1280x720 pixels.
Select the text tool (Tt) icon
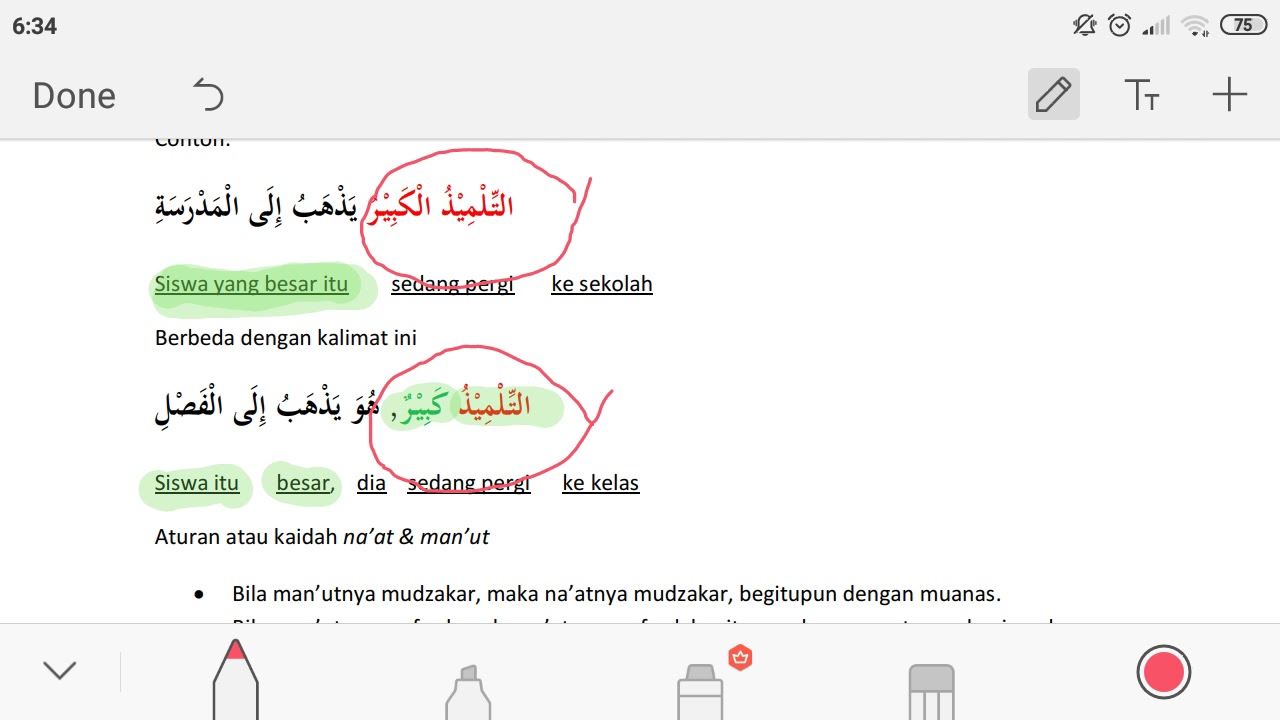click(x=1142, y=95)
